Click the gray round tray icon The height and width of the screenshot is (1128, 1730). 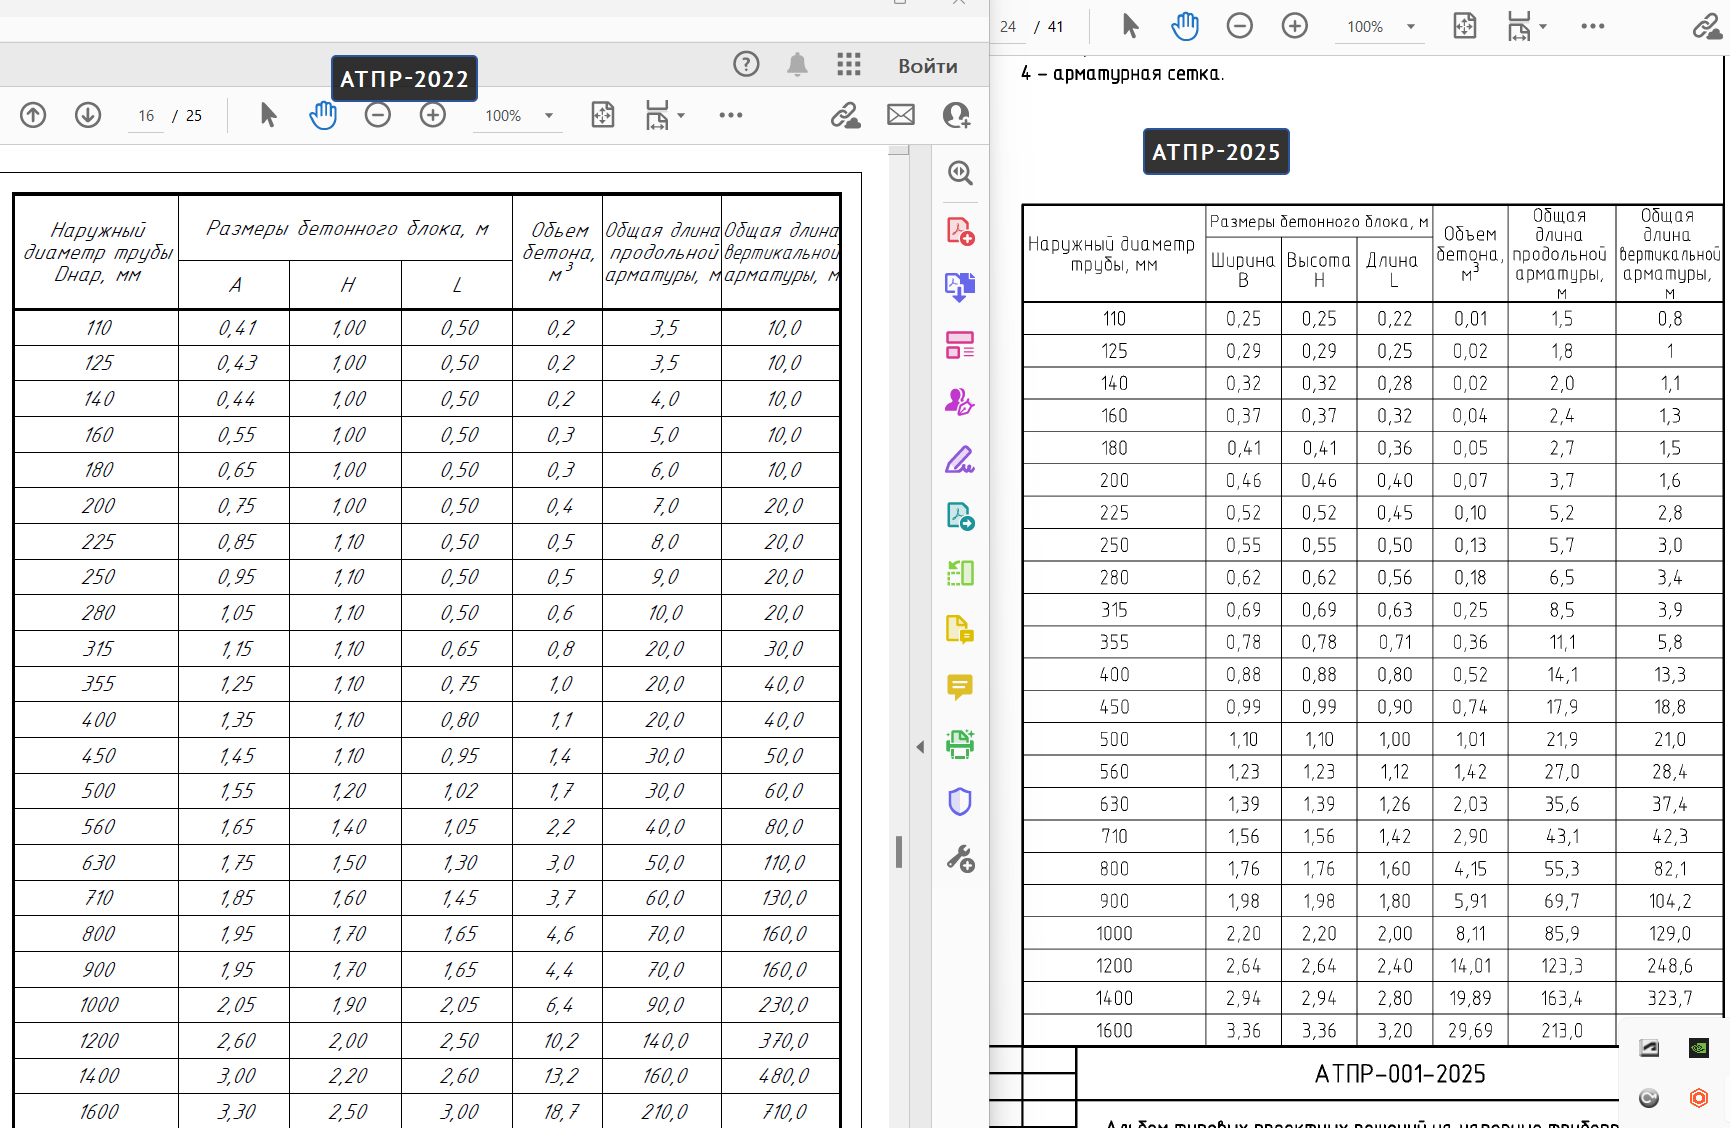click(x=1649, y=1098)
